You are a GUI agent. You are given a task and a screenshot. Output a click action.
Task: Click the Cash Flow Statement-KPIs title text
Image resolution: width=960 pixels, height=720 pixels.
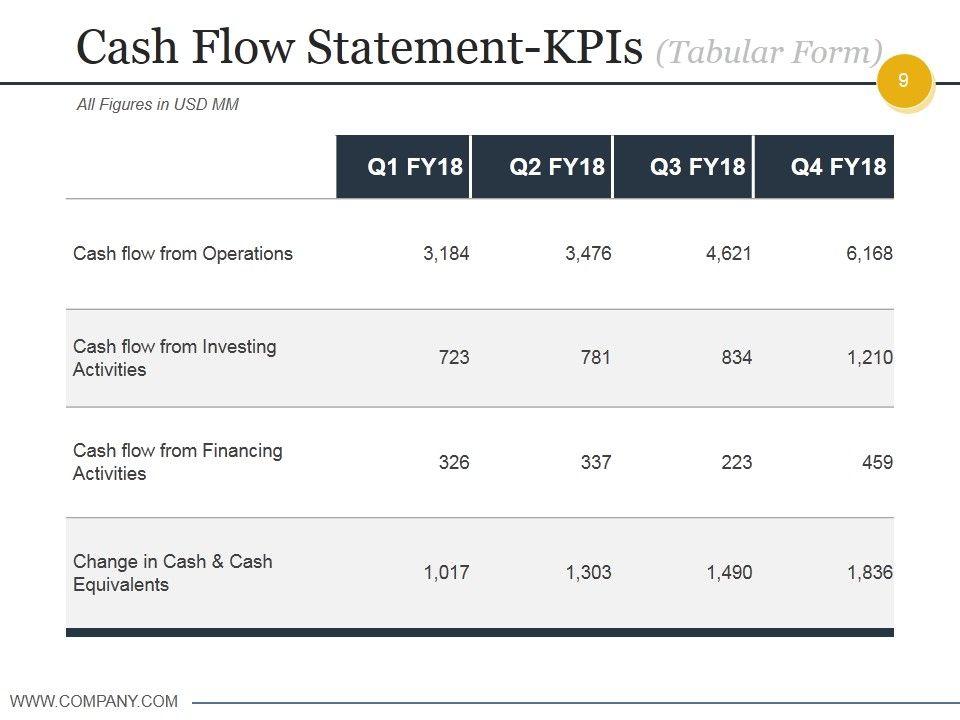coord(358,48)
